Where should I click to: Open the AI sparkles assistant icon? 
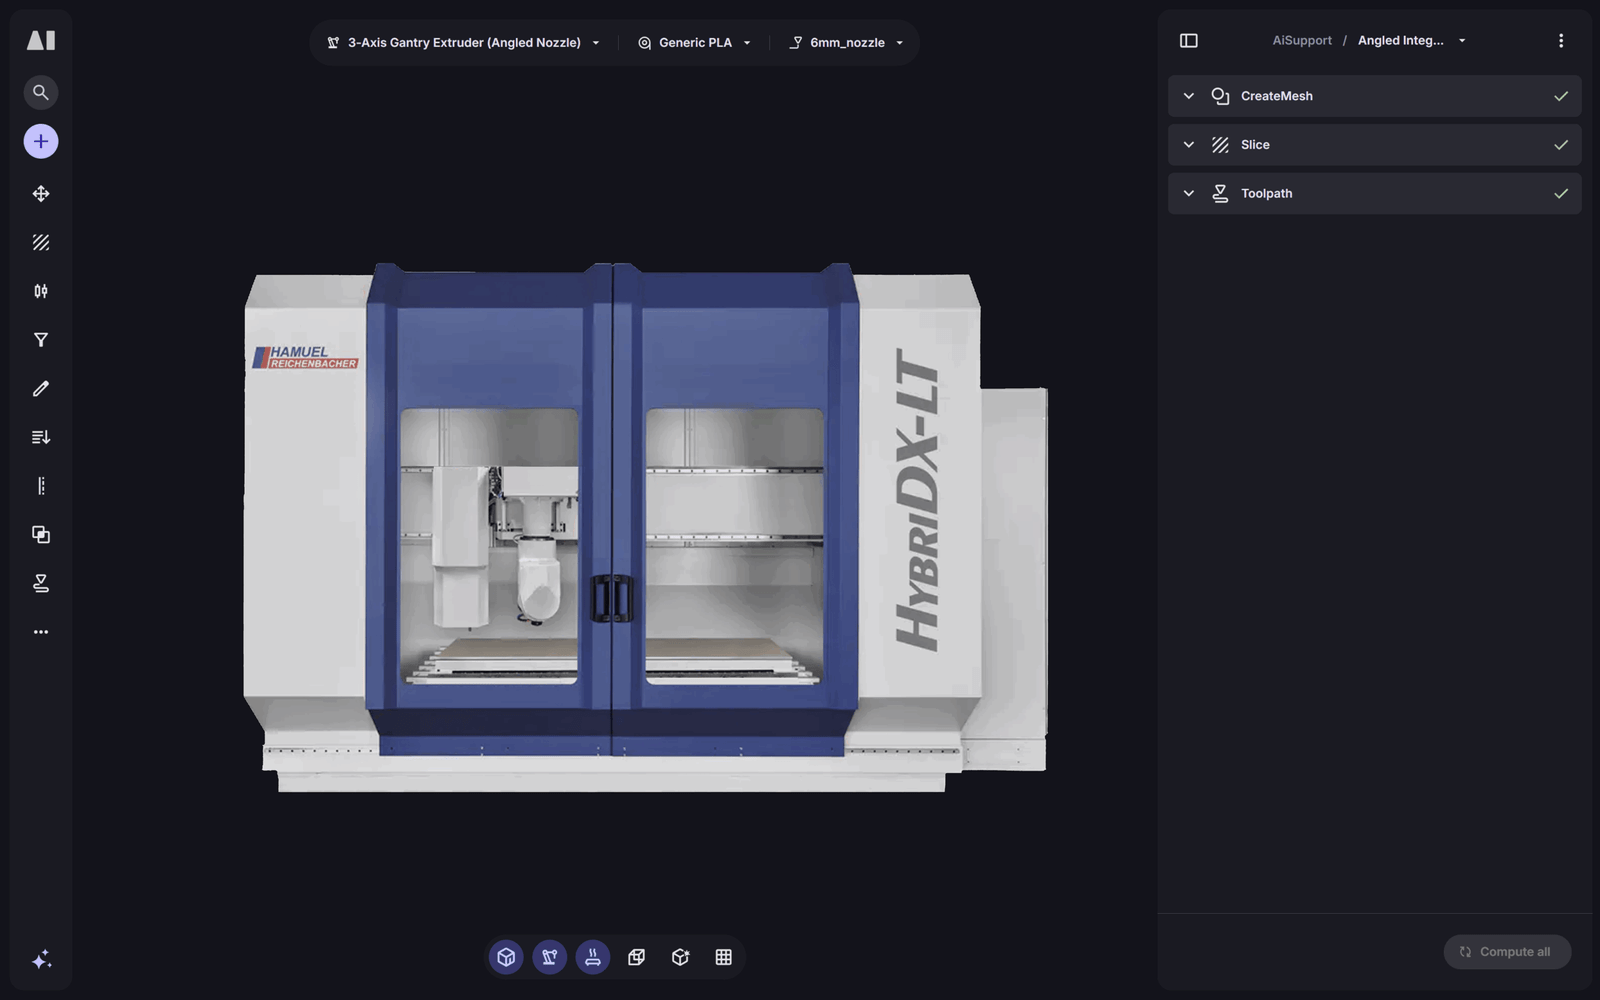(40, 958)
